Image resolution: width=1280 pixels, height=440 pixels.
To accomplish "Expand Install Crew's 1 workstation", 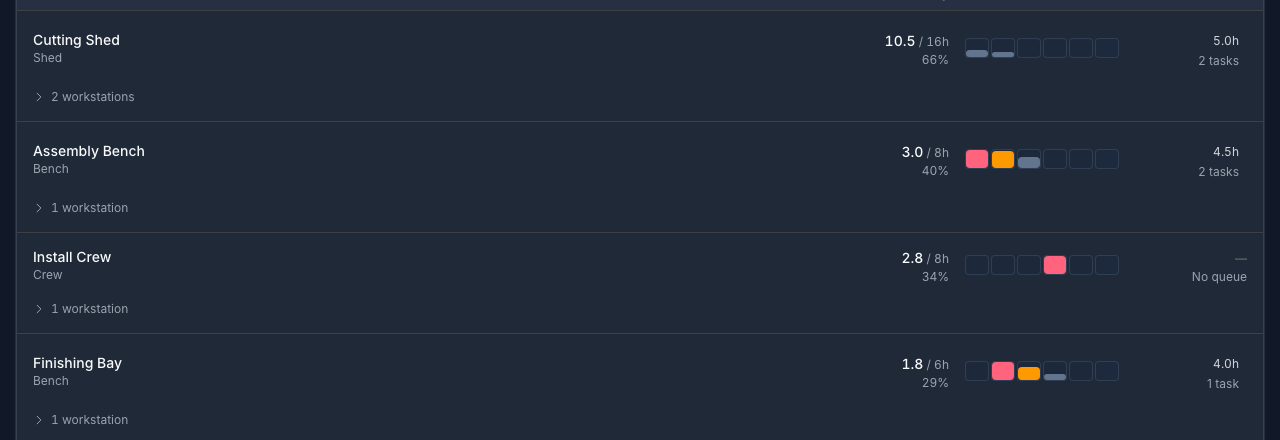I will click(81, 309).
